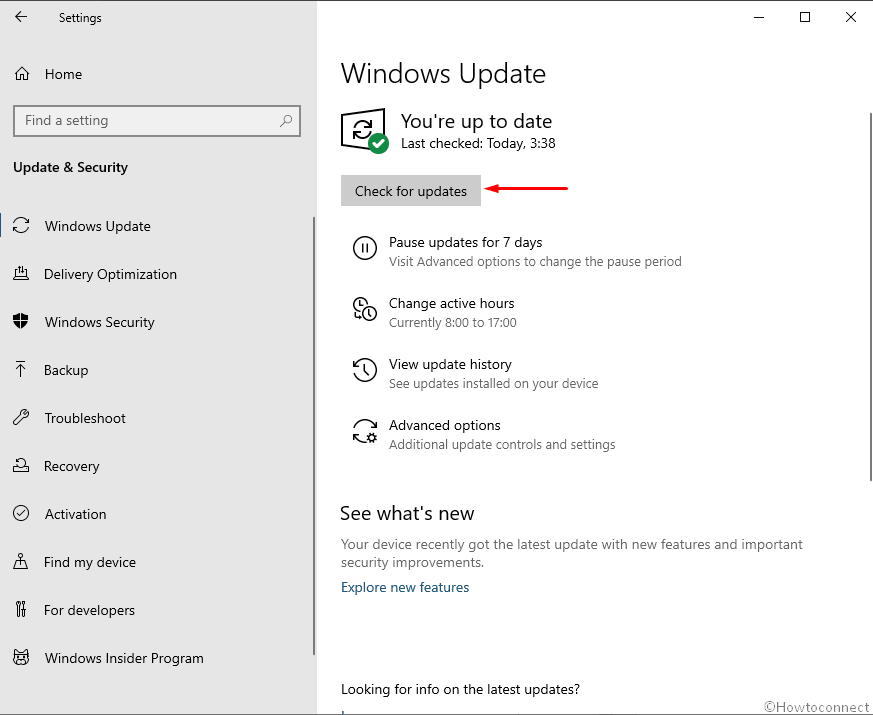Image resolution: width=873 pixels, height=715 pixels.
Task: Select the For developers tools icon
Action: (21, 609)
